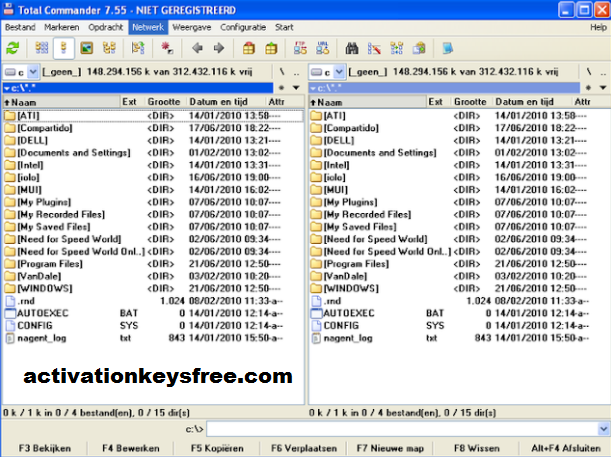This screenshot has height=457, width=611.
Task: Select [WINDOWS] folder in right pane
Action: [459, 288]
